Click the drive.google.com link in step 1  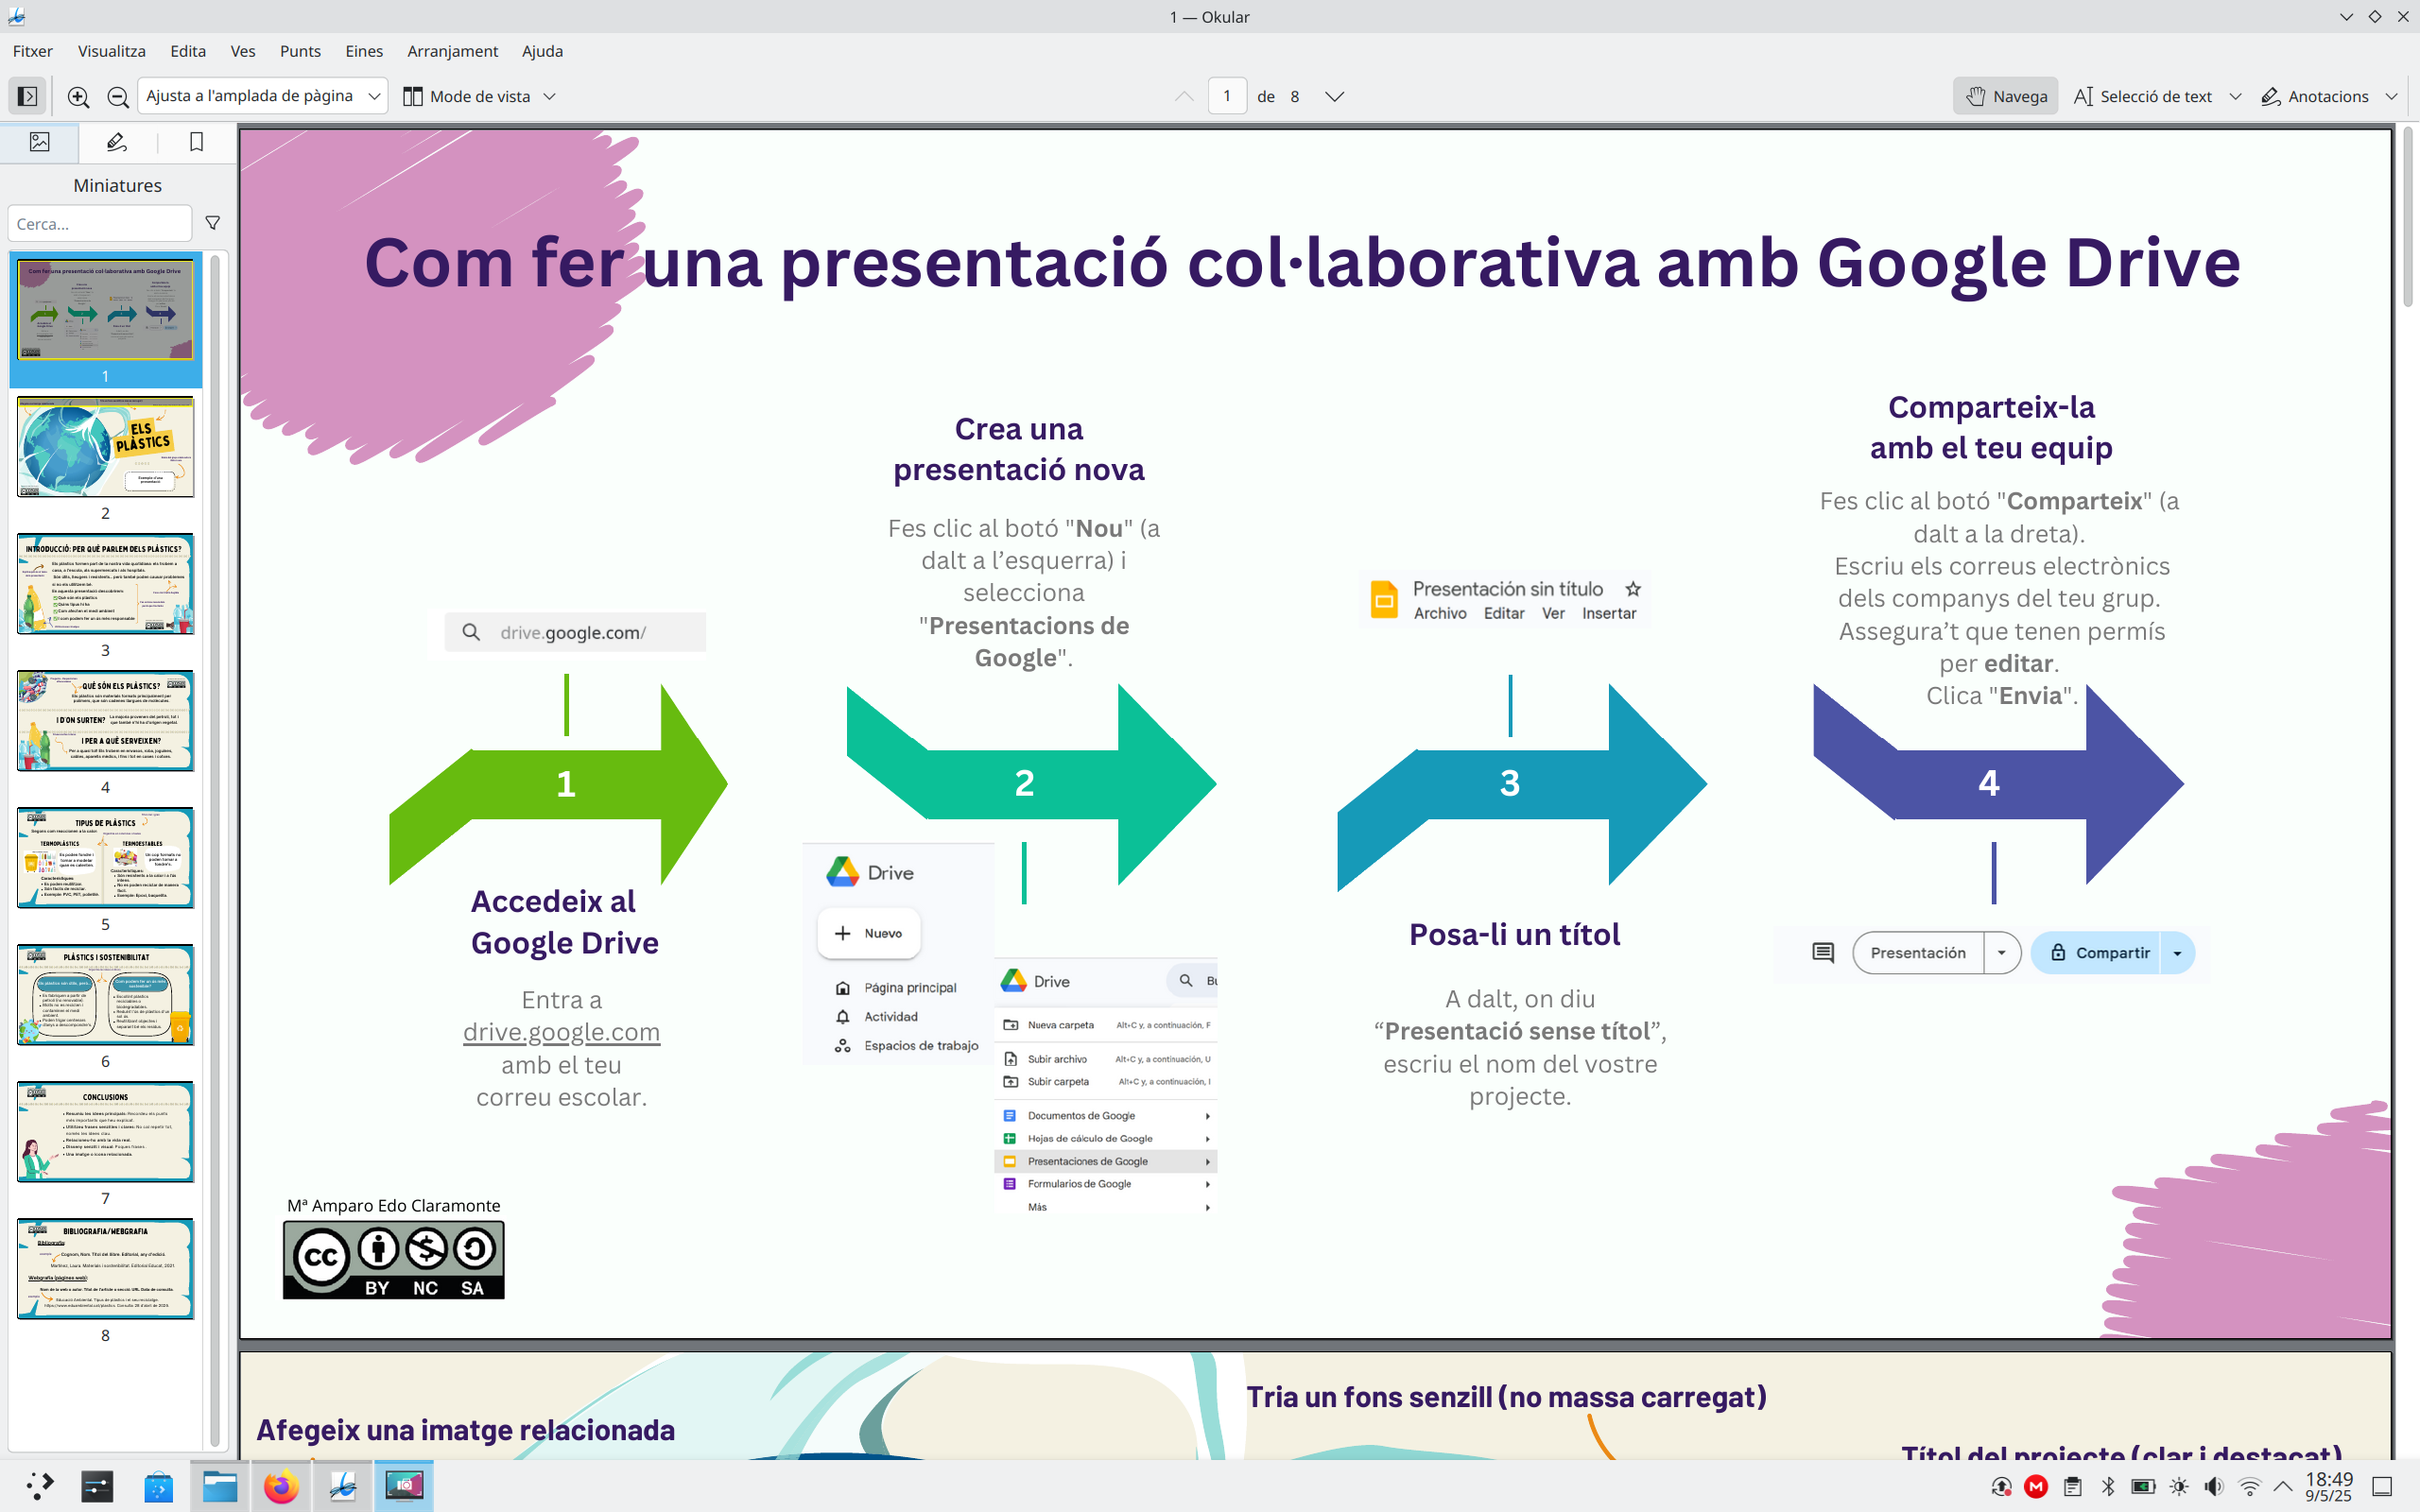pyautogui.click(x=561, y=1032)
